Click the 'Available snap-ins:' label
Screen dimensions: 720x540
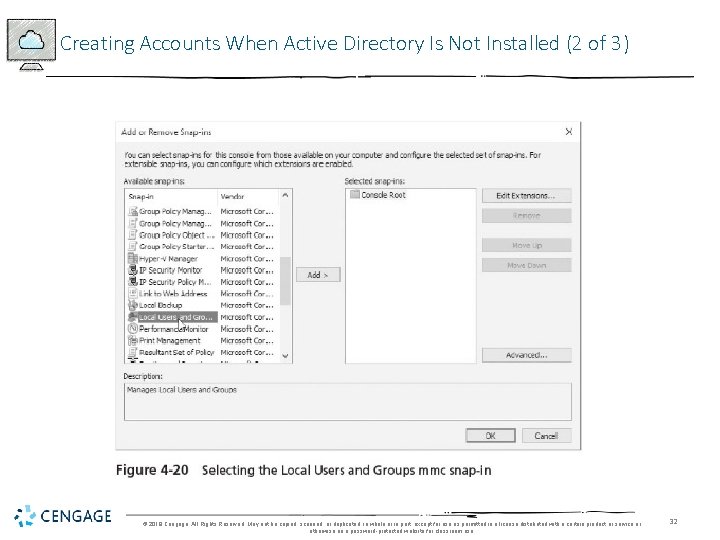coord(154,181)
